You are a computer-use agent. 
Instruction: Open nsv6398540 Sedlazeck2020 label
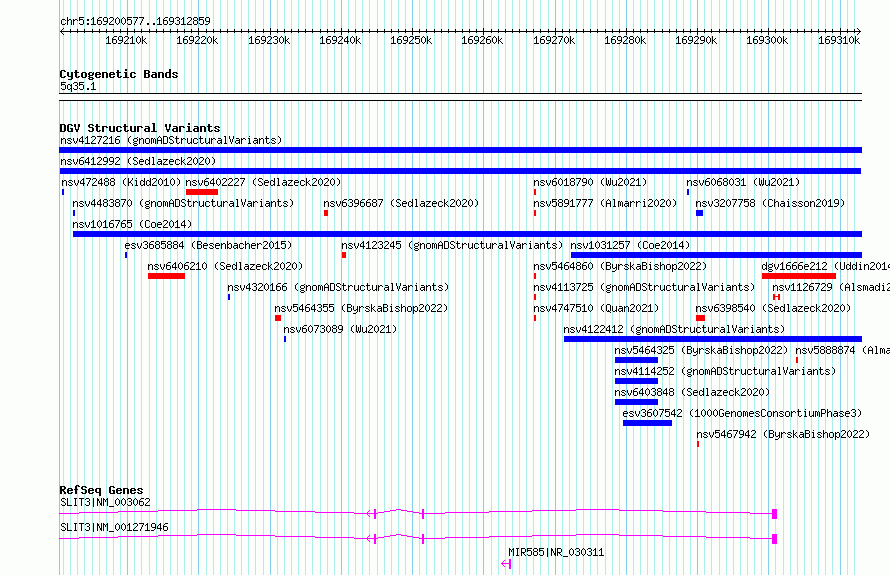pos(773,308)
